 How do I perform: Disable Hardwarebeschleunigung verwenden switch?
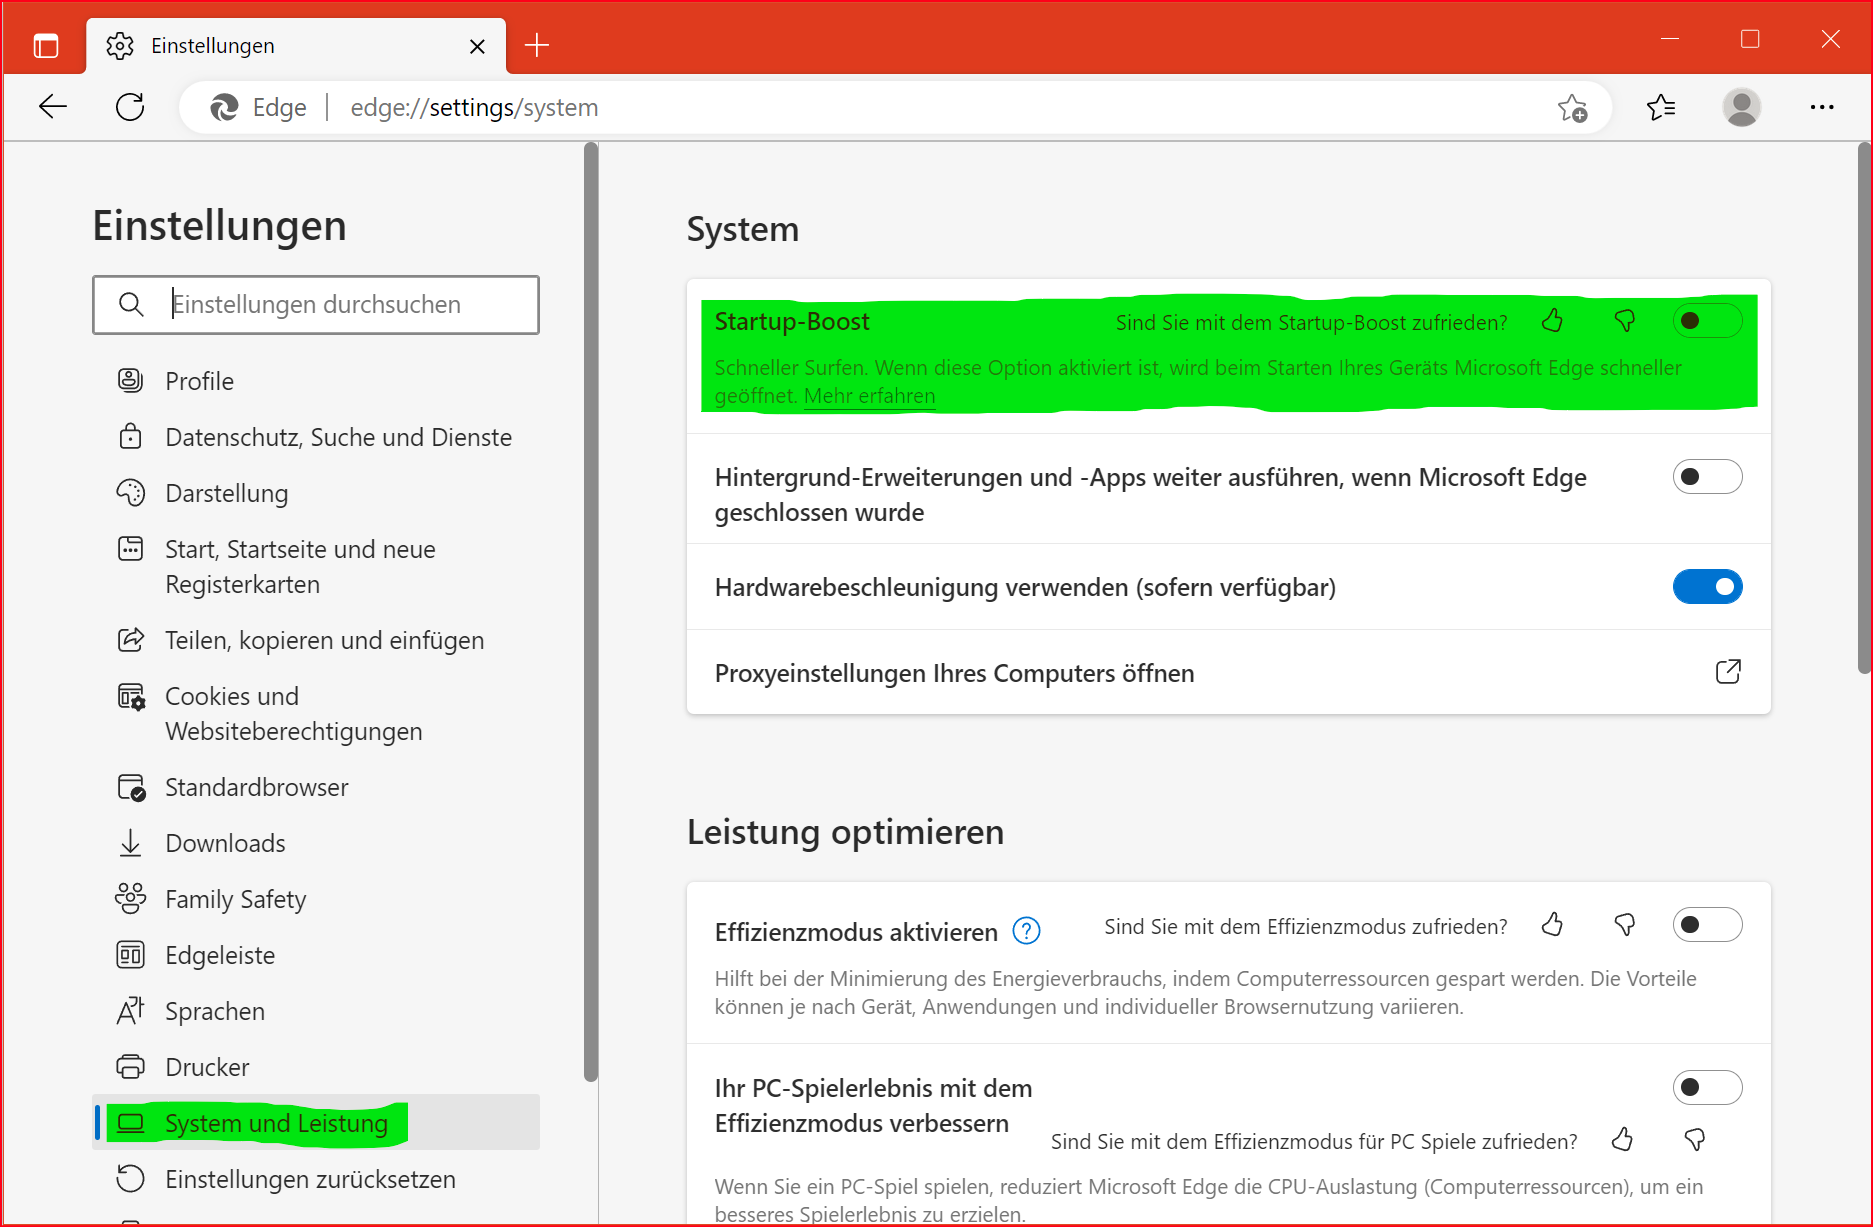pos(1707,587)
